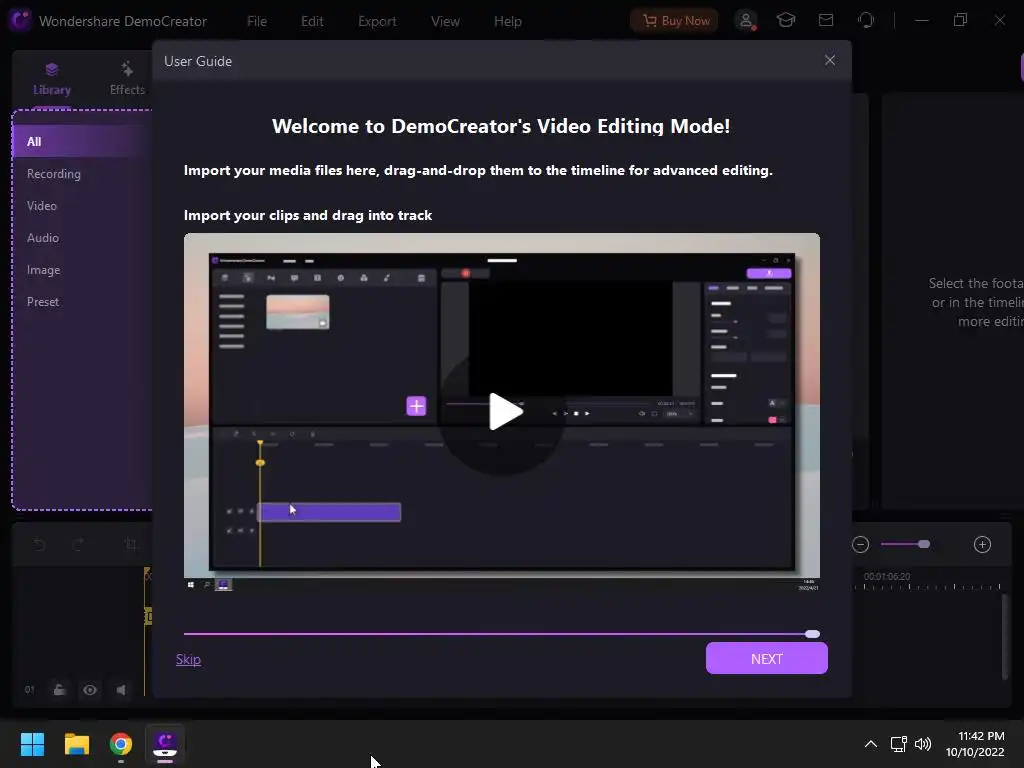Open the Export menu

(377, 21)
